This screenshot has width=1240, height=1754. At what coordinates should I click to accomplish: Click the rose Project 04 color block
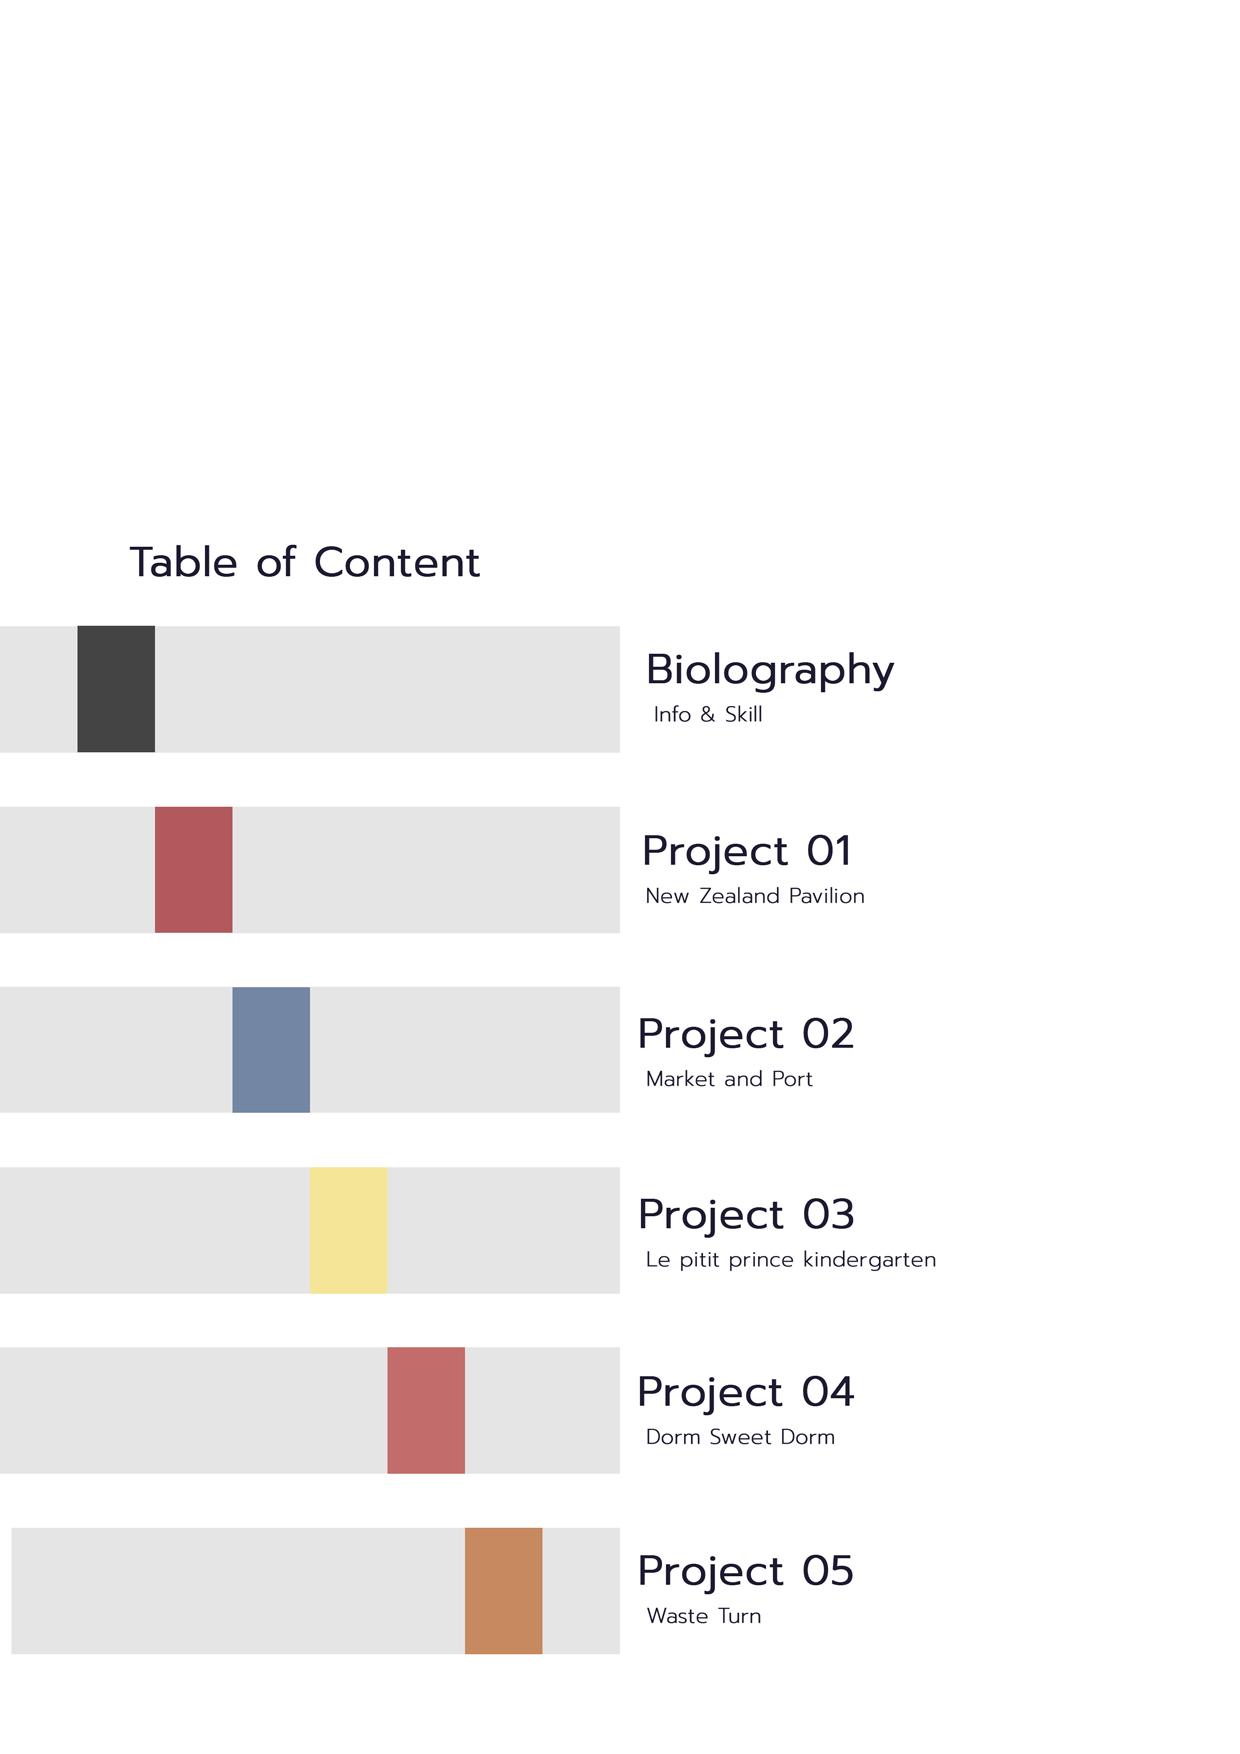[x=426, y=1410]
